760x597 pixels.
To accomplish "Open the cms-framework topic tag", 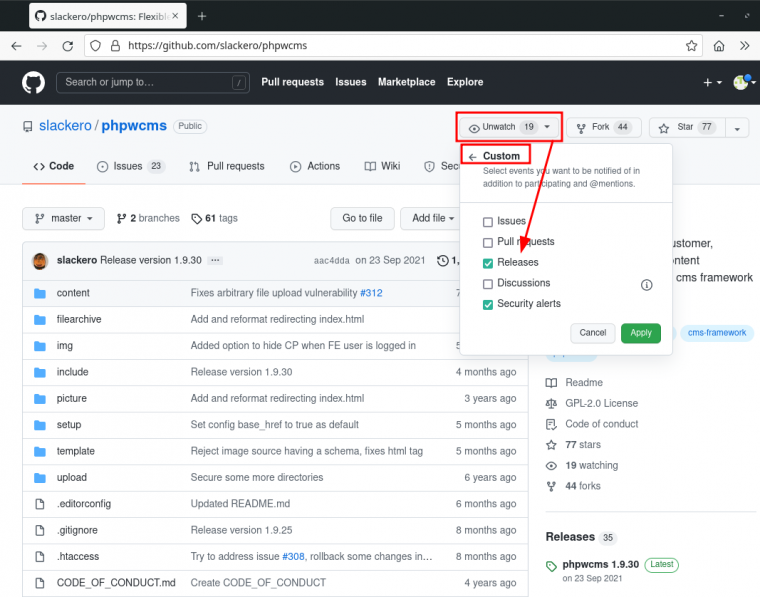I will (x=717, y=333).
